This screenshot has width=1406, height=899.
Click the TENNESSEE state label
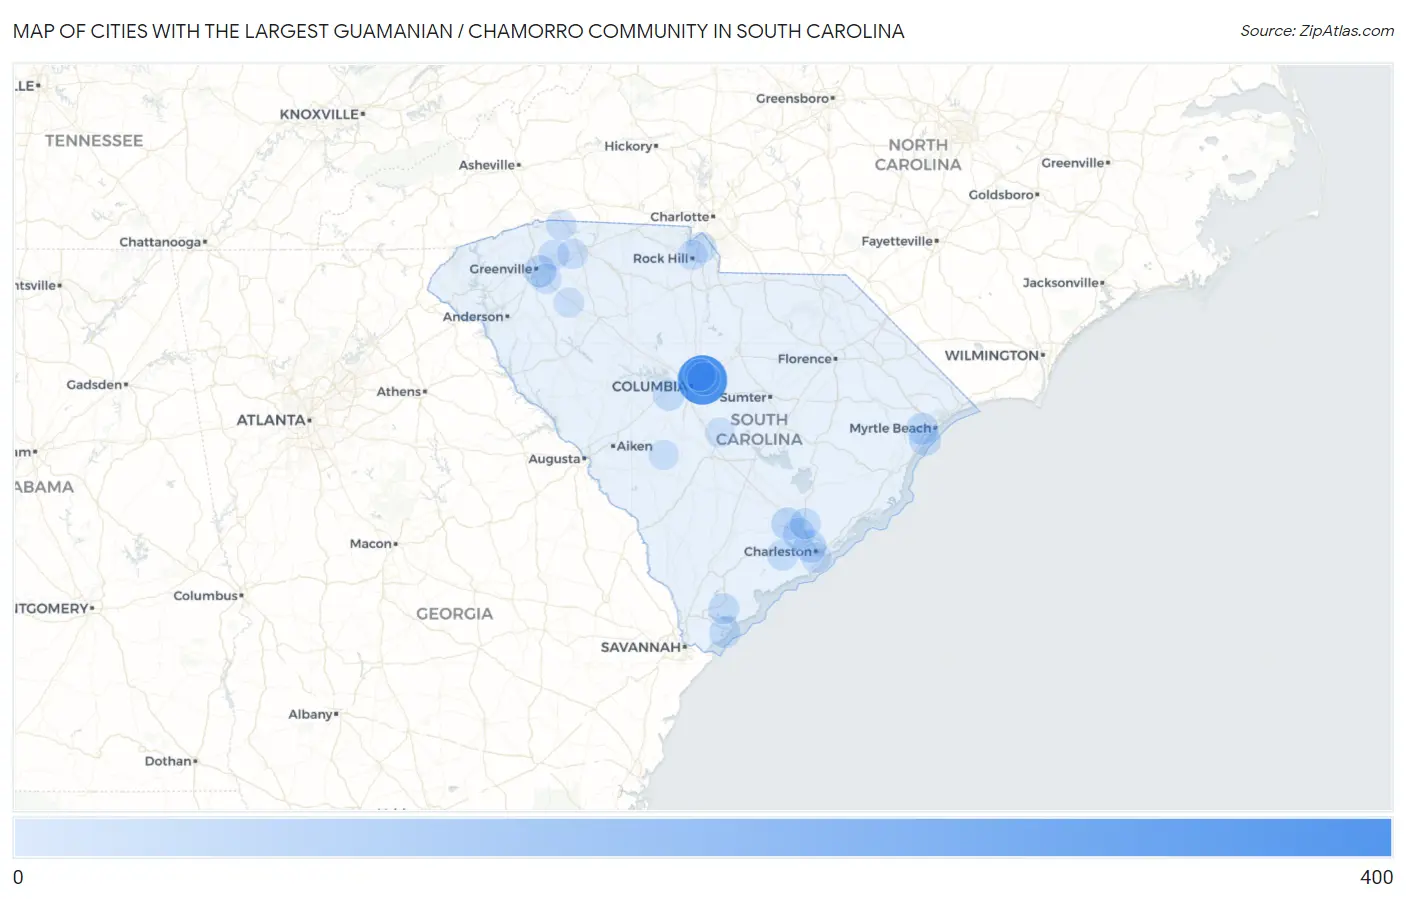pos(94,141)
